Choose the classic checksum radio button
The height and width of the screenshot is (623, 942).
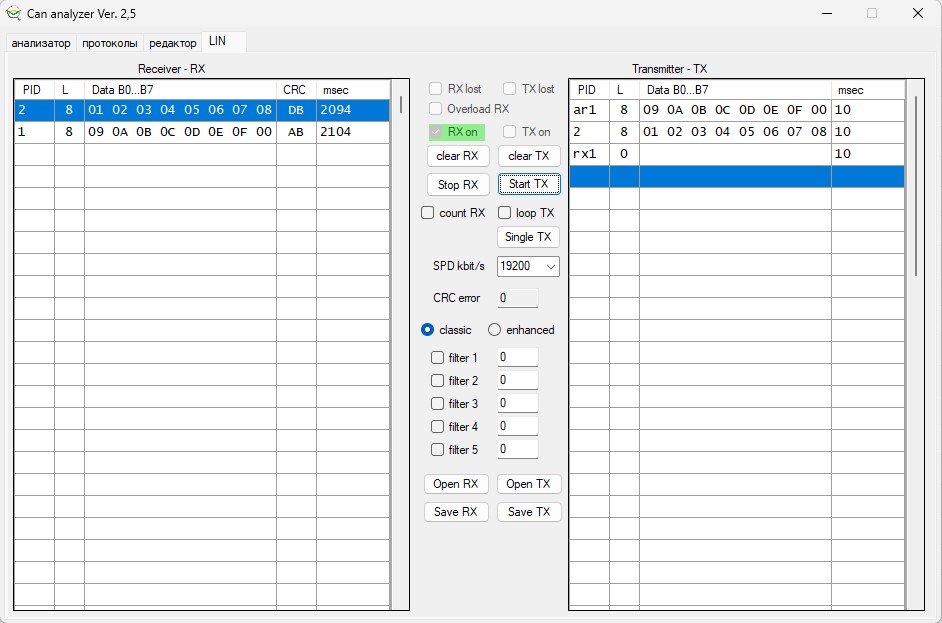coord(428,330)
